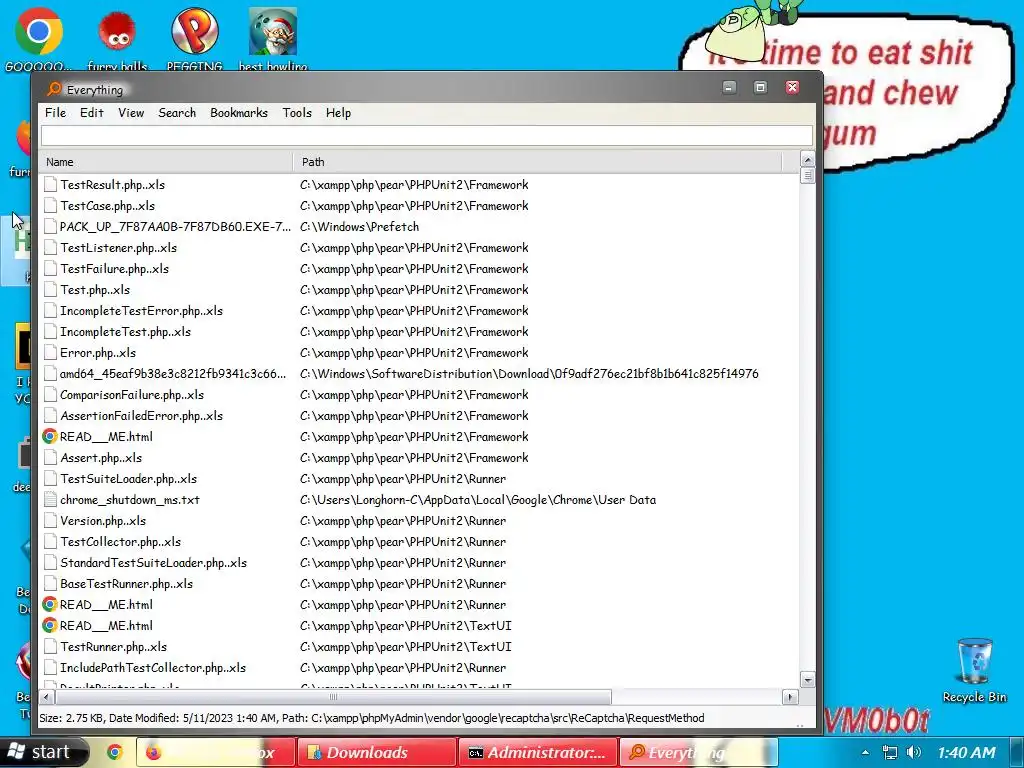The height and width of the screenshot is (768, 1024).
Task: Open the View menu
Action: pos(131,113)
